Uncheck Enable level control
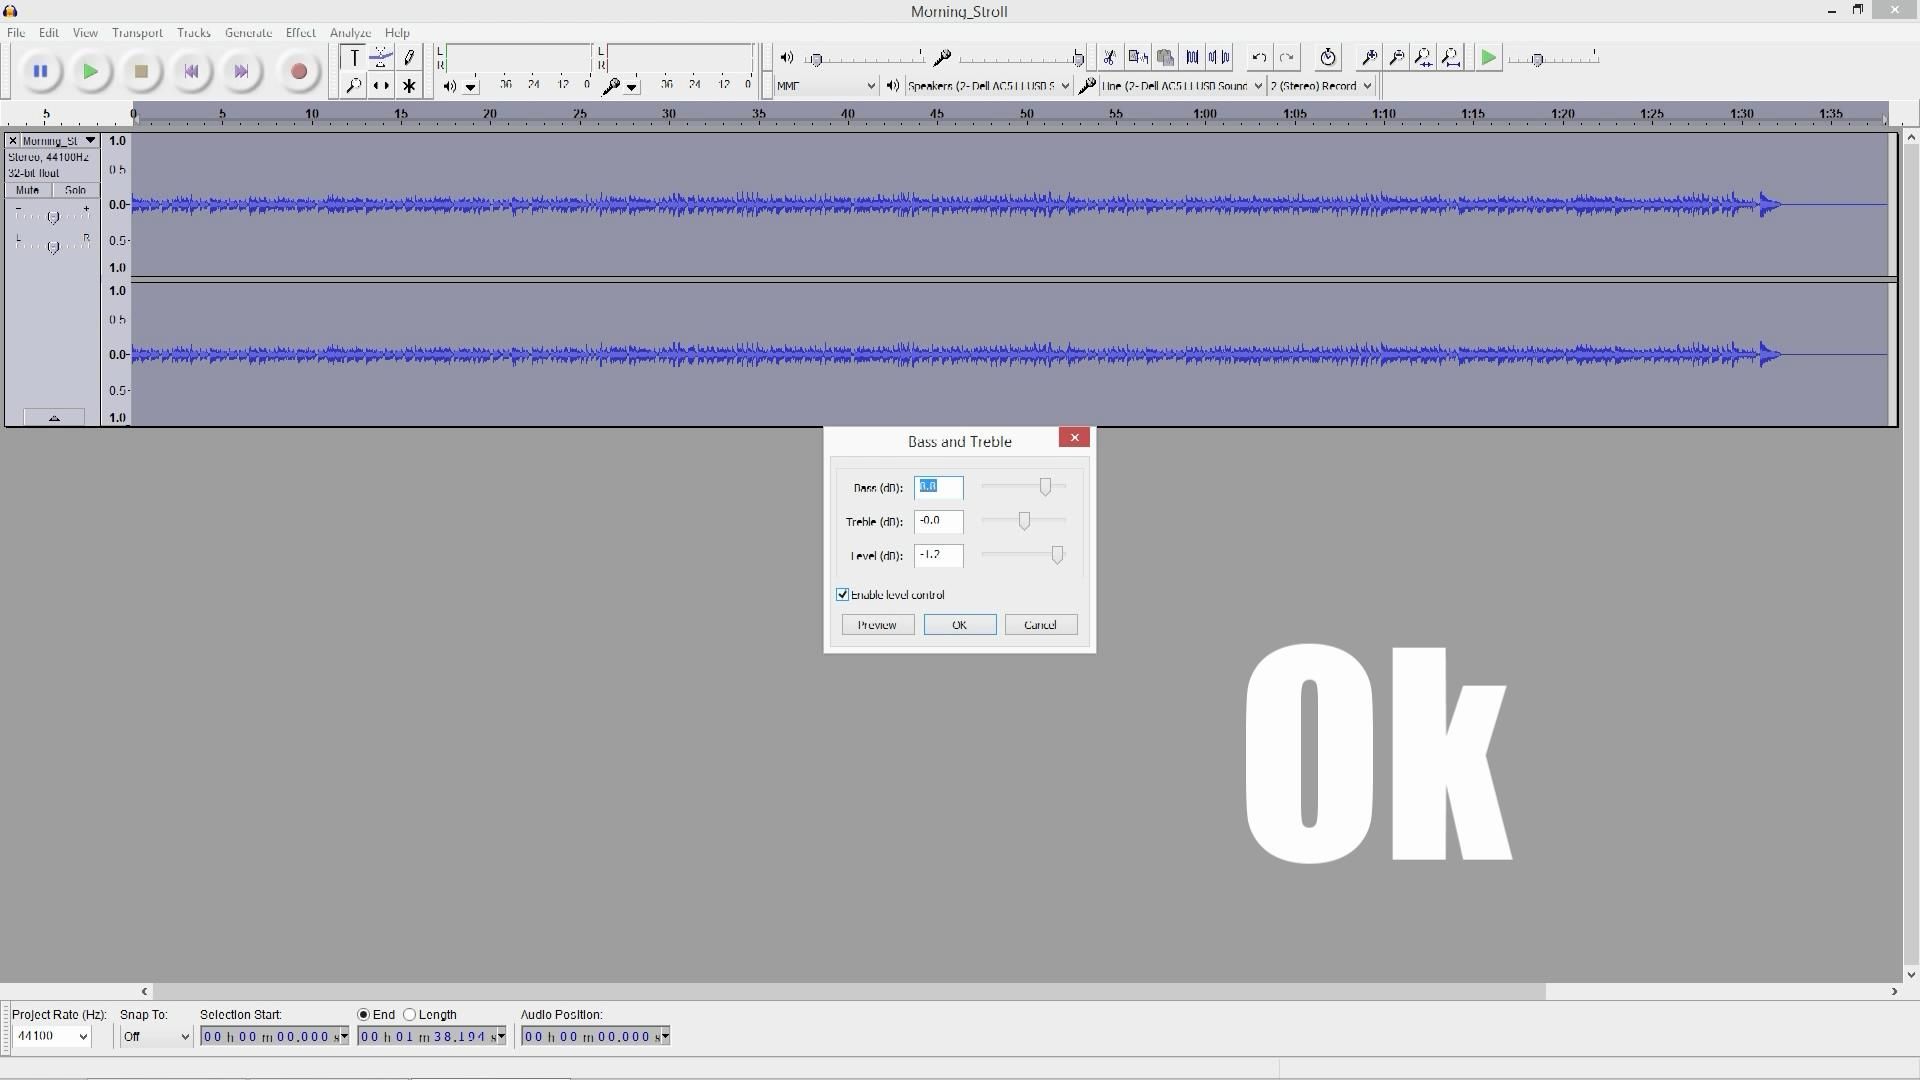This screenshot has width=1920, height=1080. (842, 594)
